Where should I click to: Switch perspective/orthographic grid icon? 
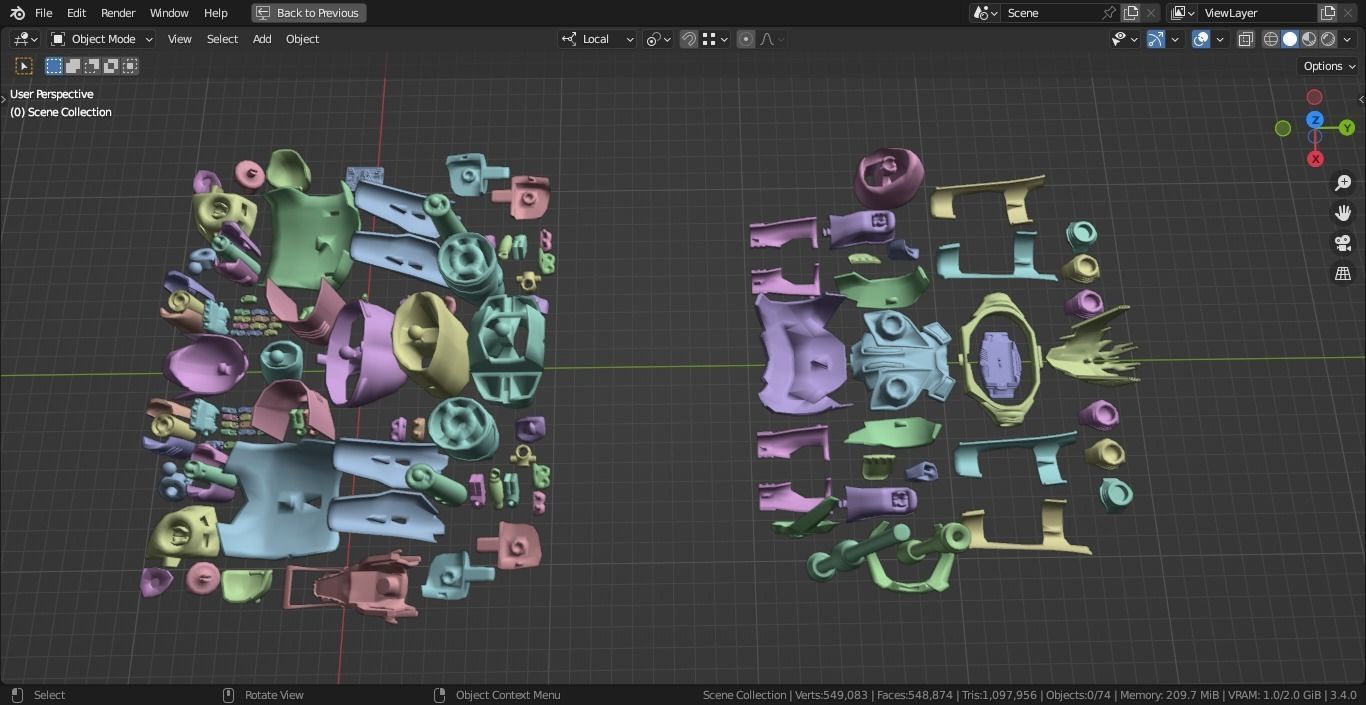tap(1343, 273)
